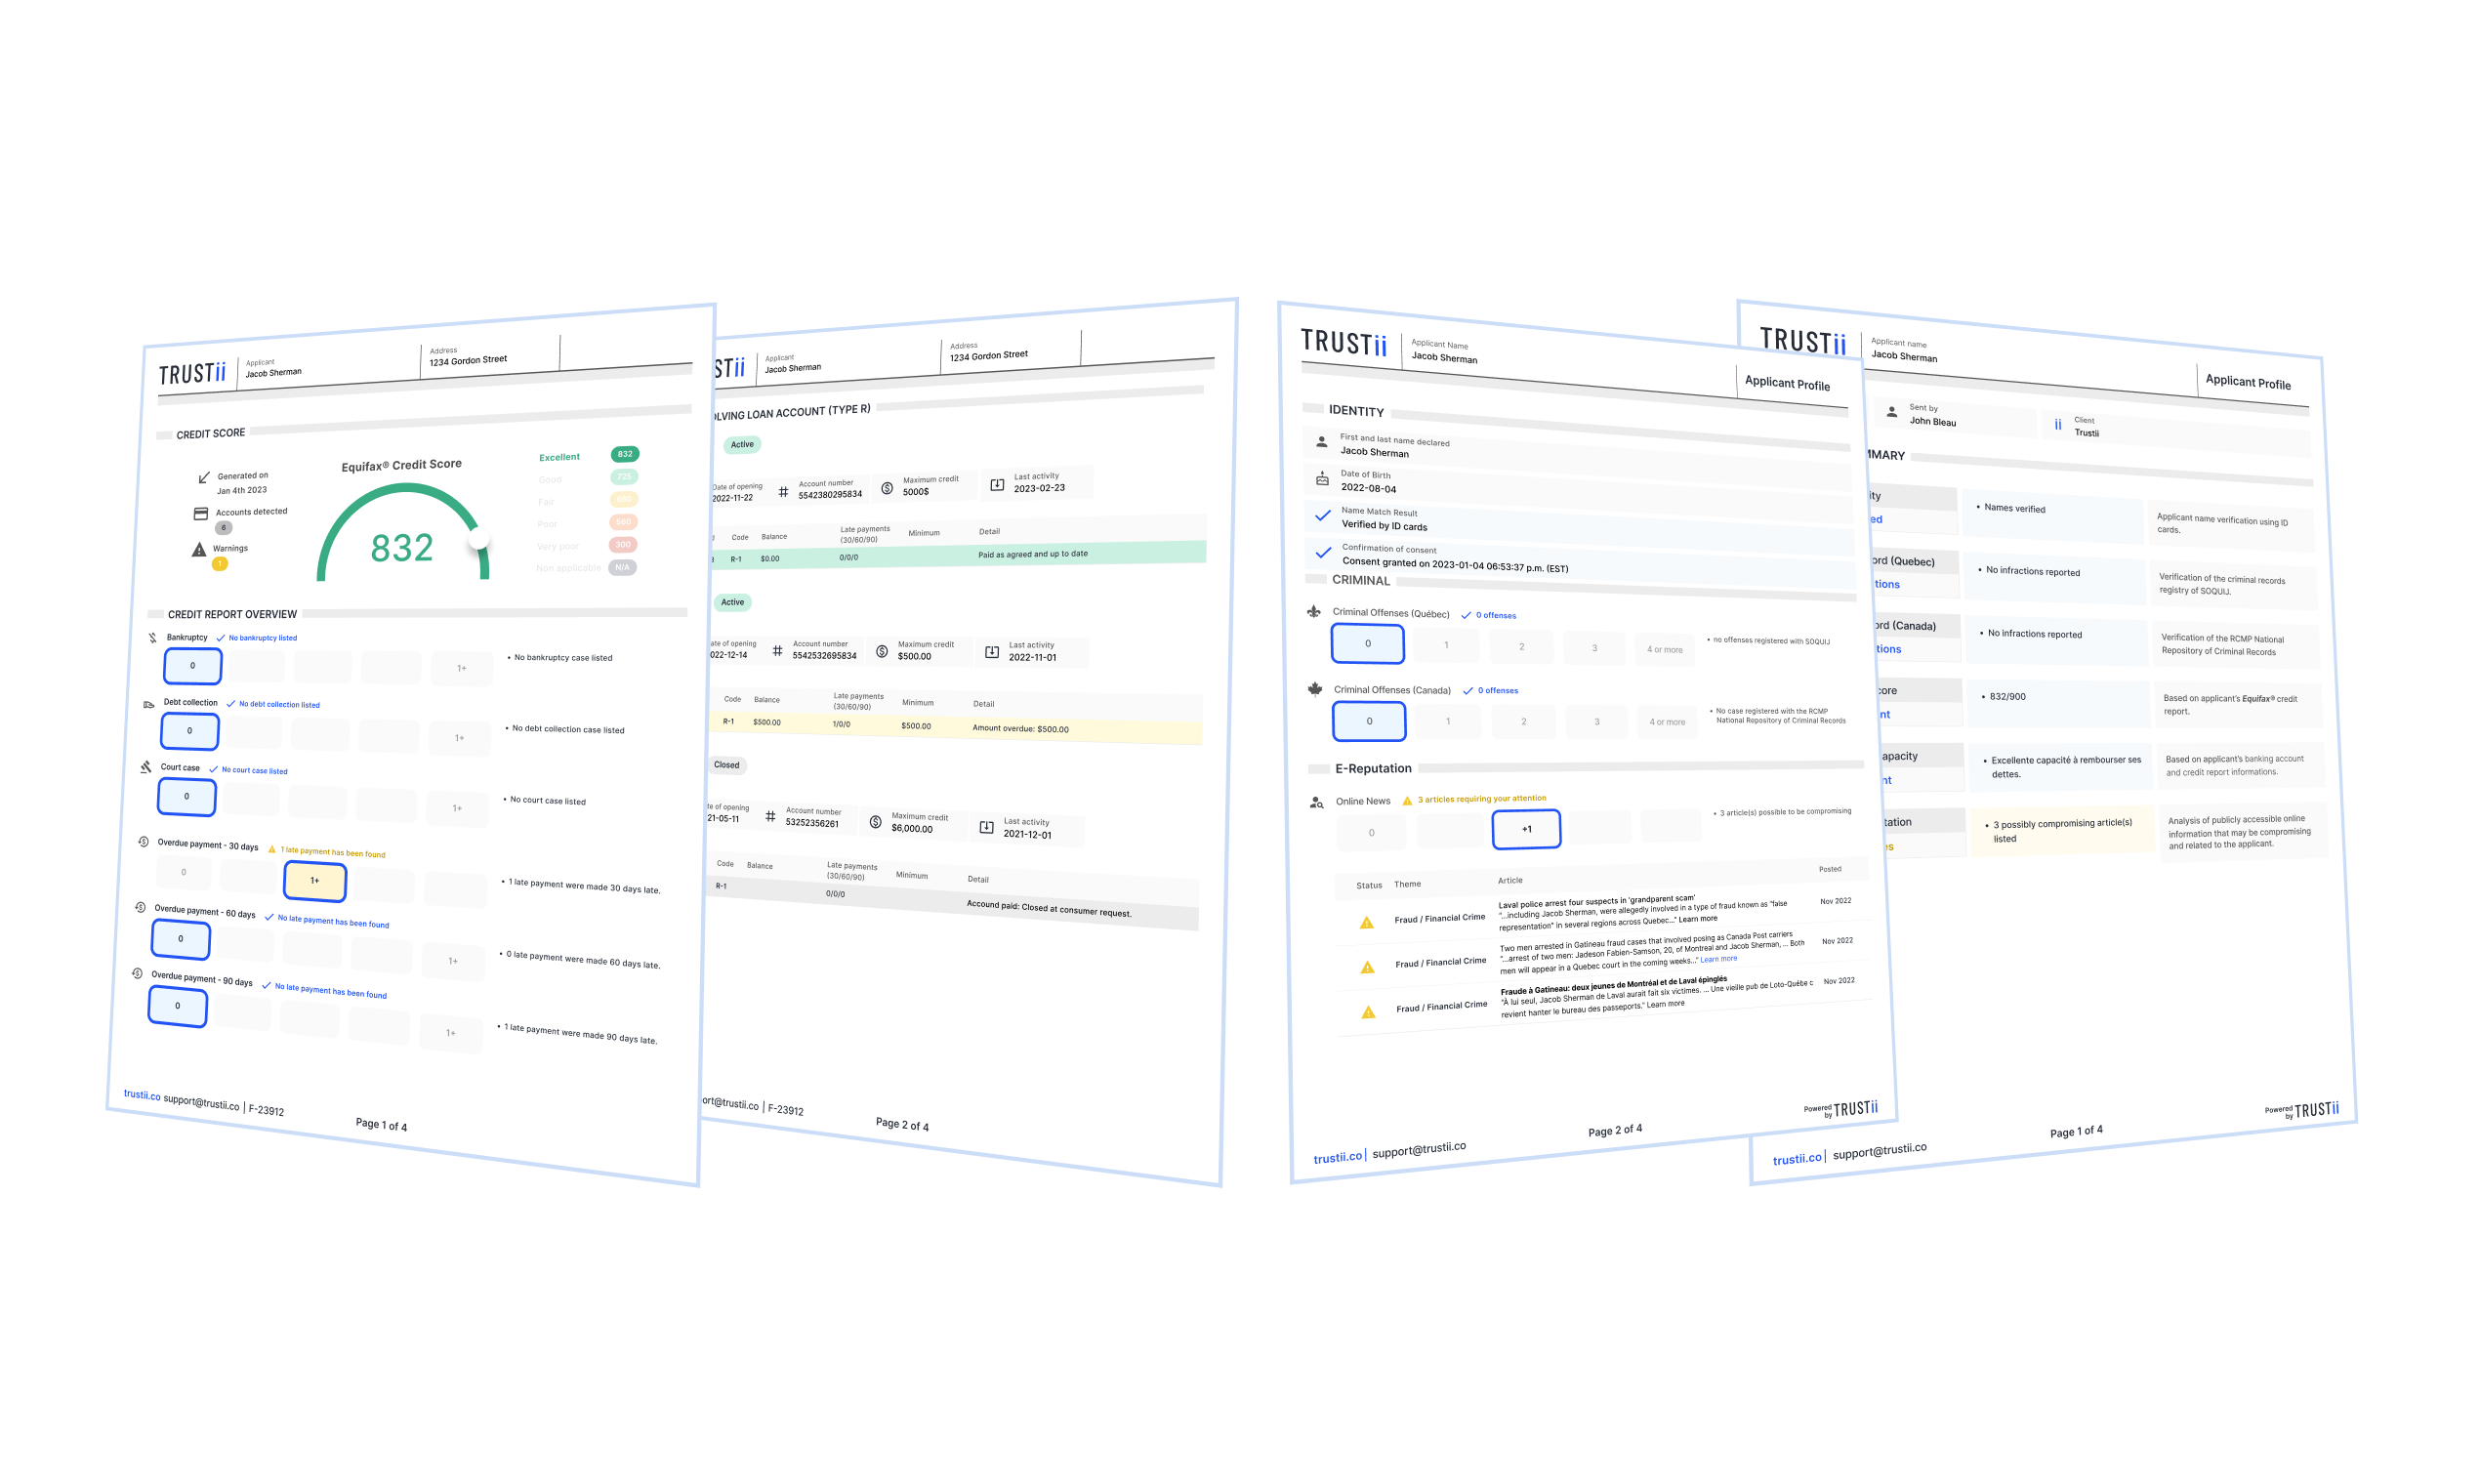This screenshot has width=2480, height=1484.
Task: Select the 0 box under Criminal Offenses (Québec)
Action: coord(1368,643)
